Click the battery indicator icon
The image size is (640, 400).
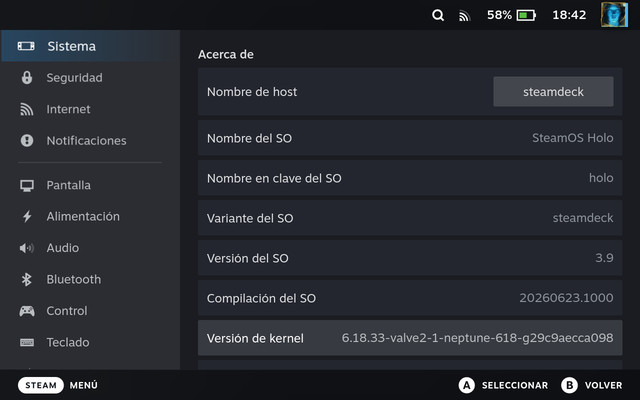point(526,16)
